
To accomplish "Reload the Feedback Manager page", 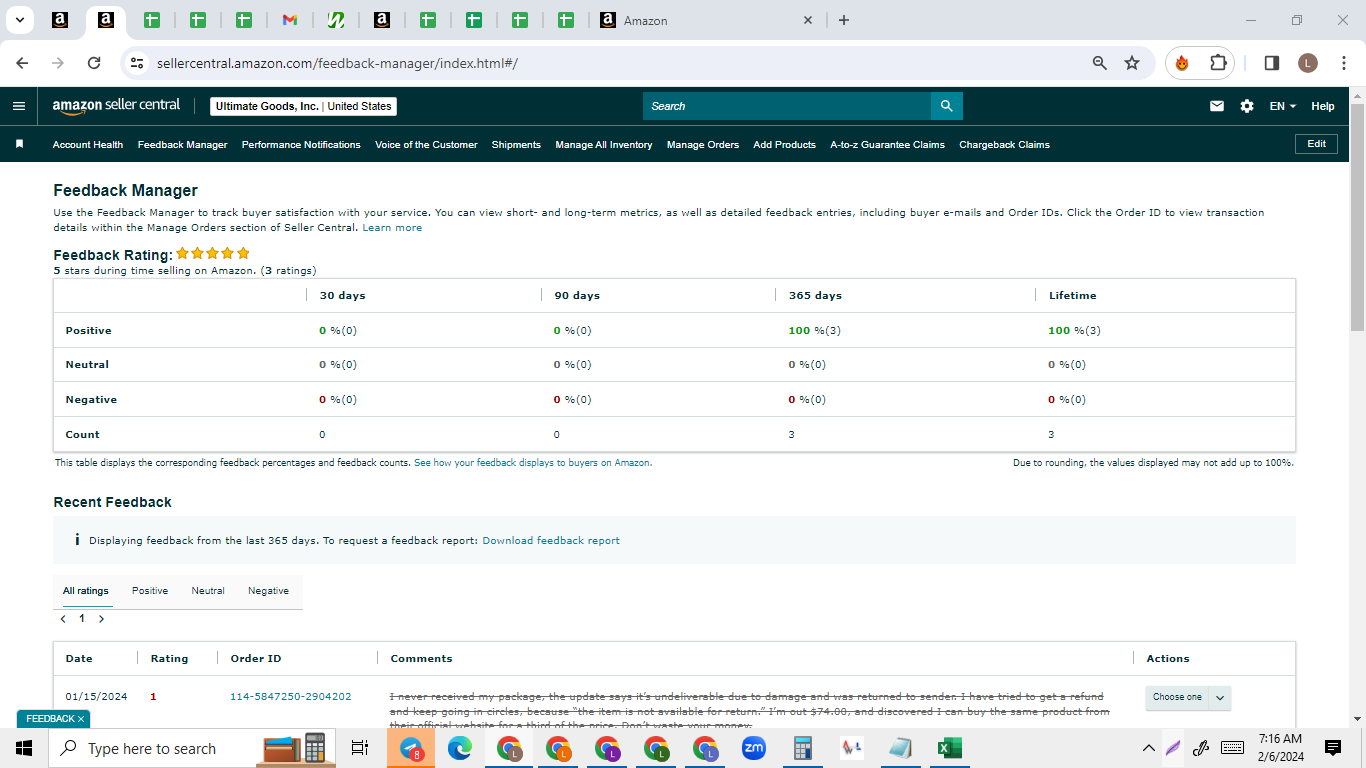I will pos(94,63).
